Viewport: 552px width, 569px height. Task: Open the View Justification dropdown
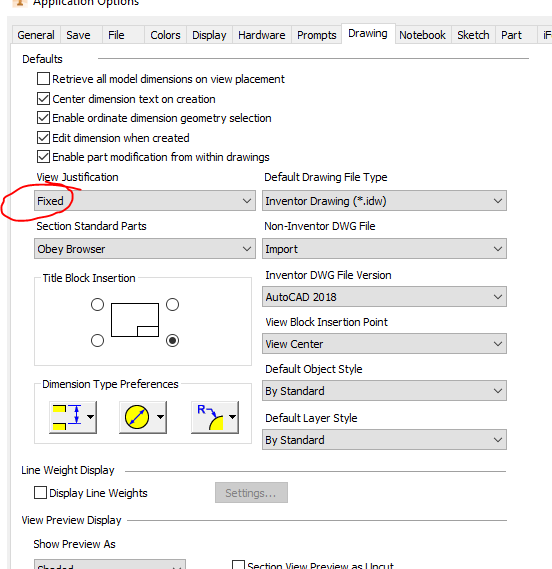click(x=145, y=201)
